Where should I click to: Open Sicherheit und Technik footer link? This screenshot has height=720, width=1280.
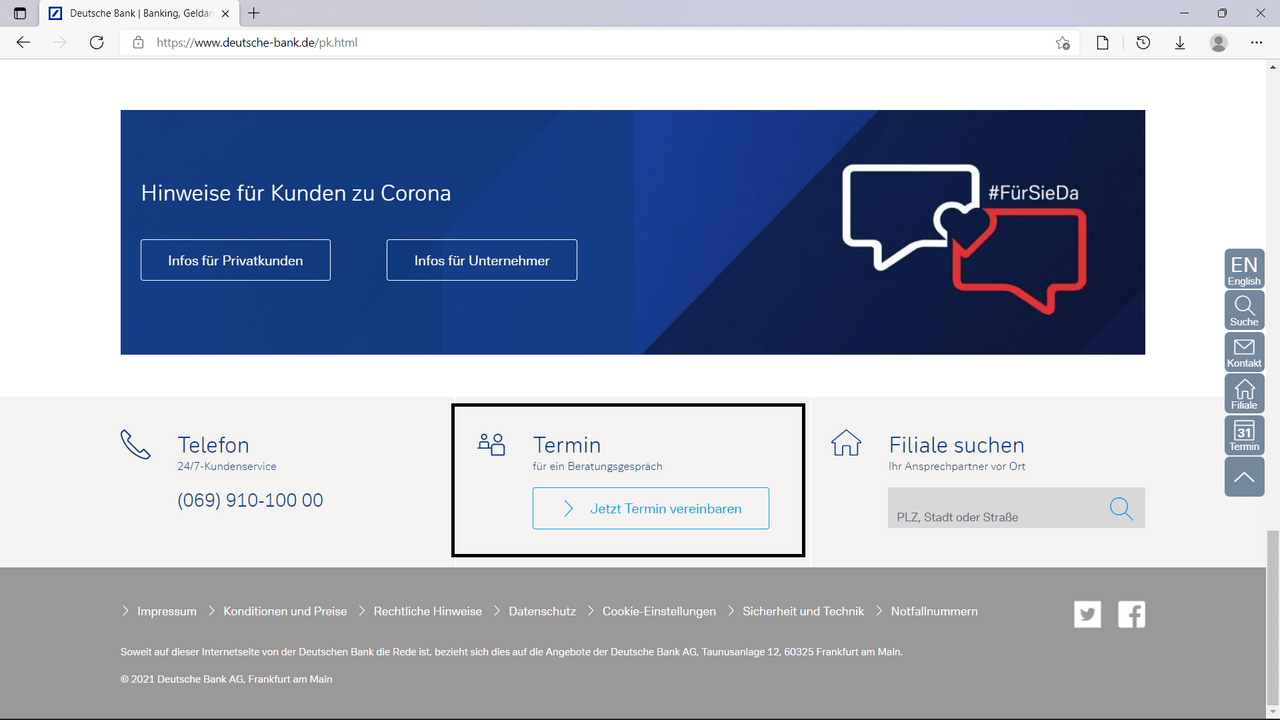click(x=803, y=611)
